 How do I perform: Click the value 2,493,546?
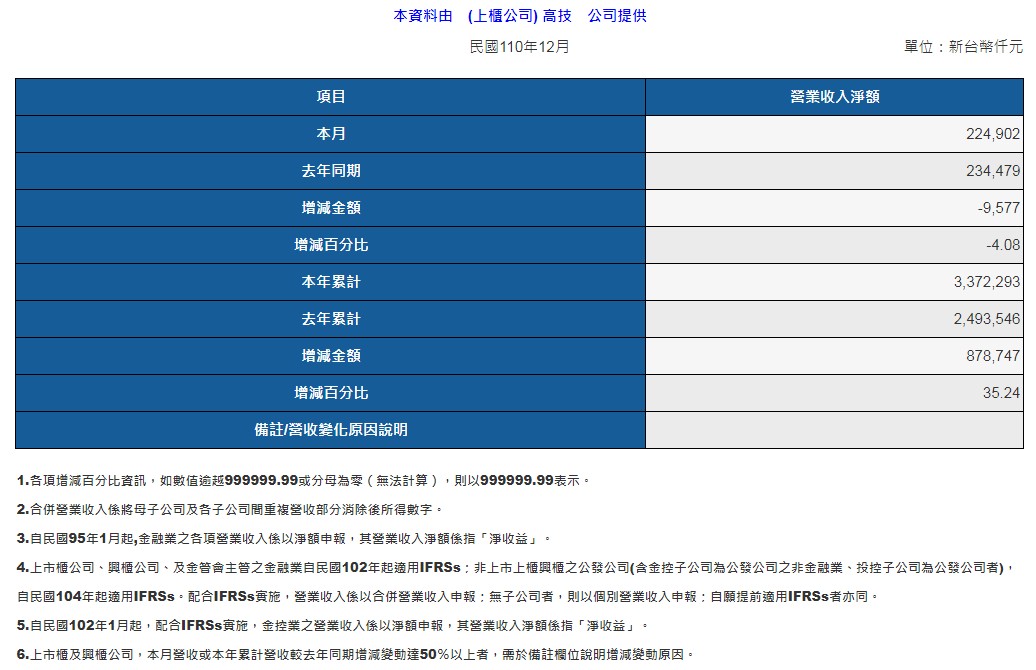tap(986, 319)
